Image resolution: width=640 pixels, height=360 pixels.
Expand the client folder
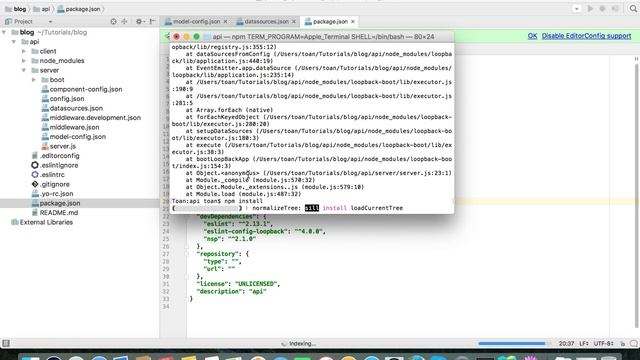click(24, 51)
